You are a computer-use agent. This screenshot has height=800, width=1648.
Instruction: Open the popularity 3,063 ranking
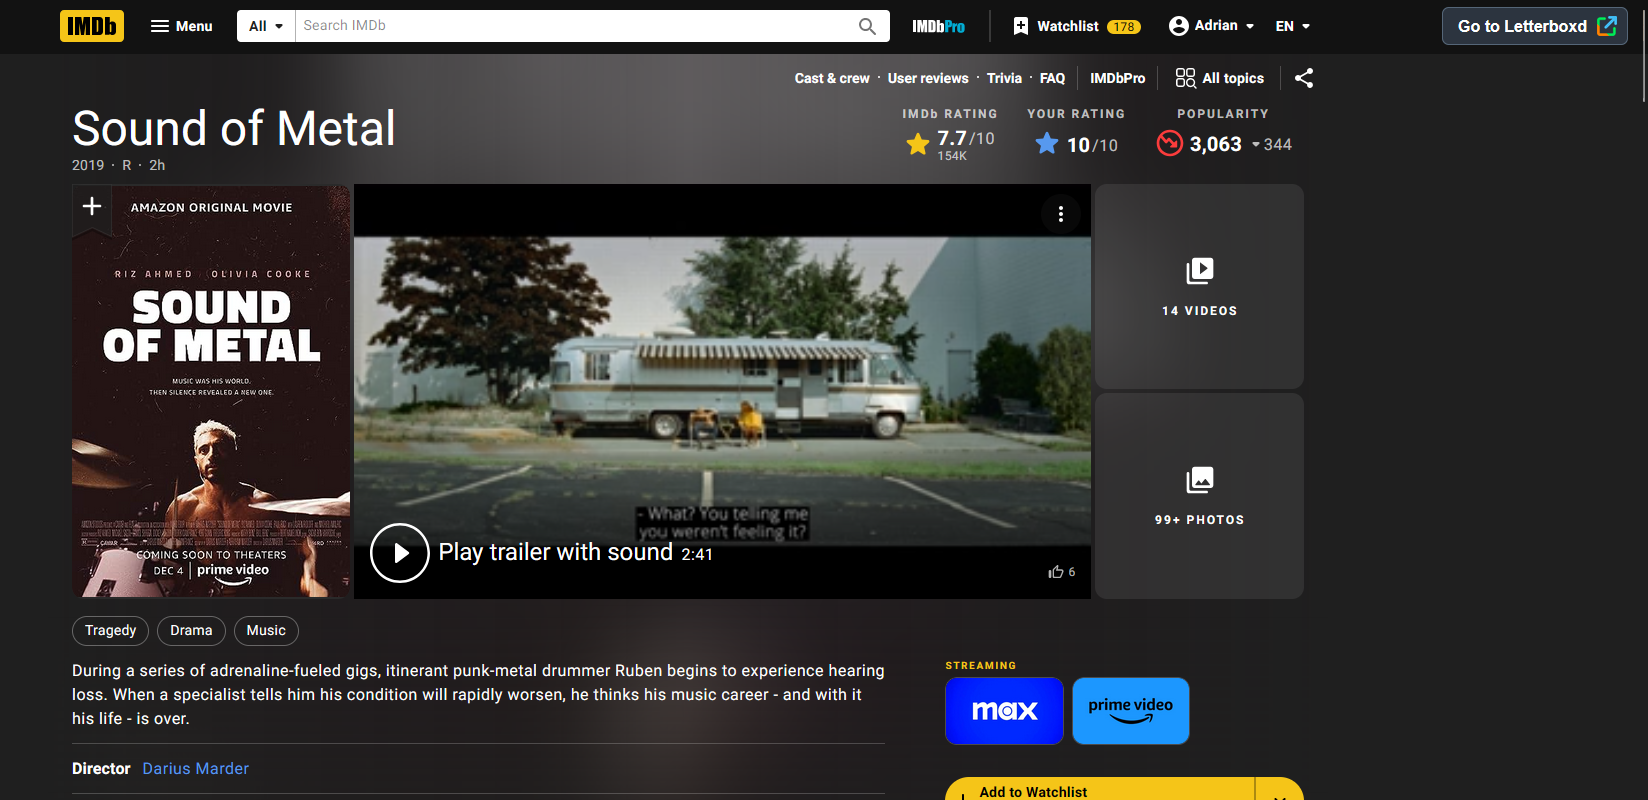click(x=1224, y=145)
